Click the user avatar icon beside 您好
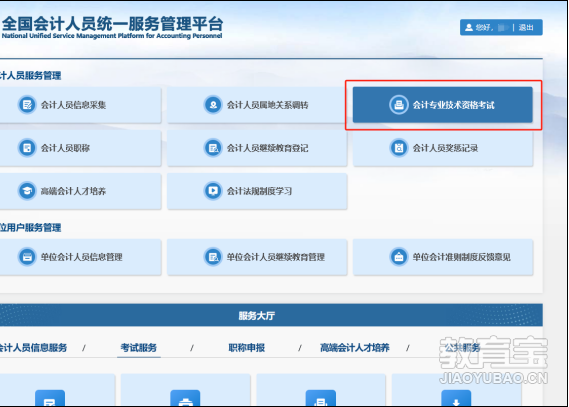The image size is (569, 407). [x=469, y=27]
